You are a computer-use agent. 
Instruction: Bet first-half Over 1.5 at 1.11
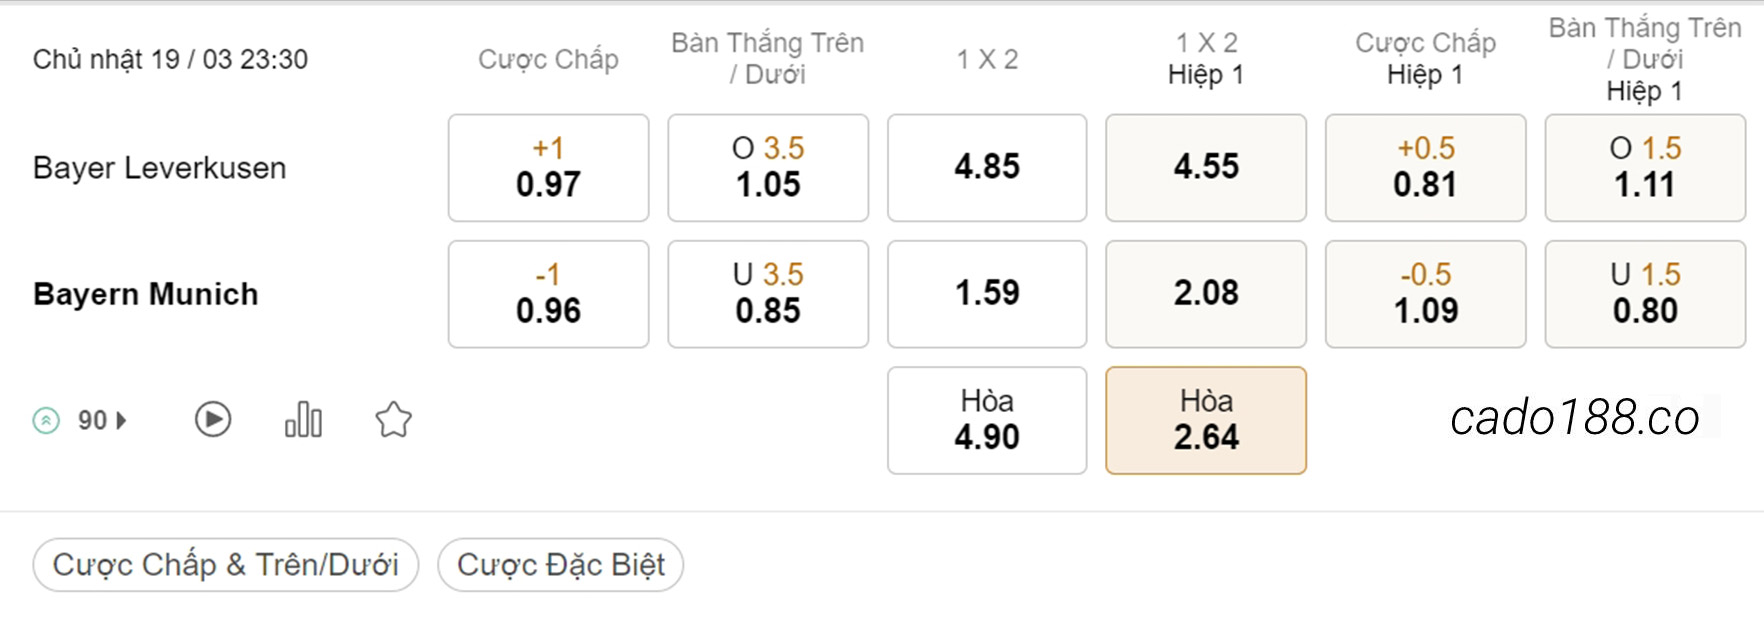pyautogui.click(x=1645, y=167)
